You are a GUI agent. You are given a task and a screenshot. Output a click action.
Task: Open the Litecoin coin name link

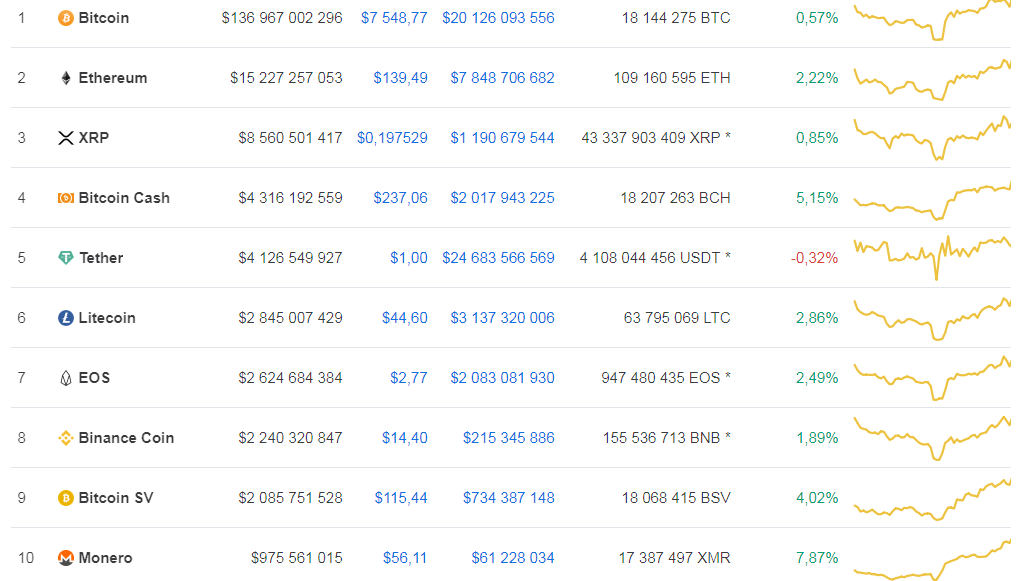[x=107, y=318]
